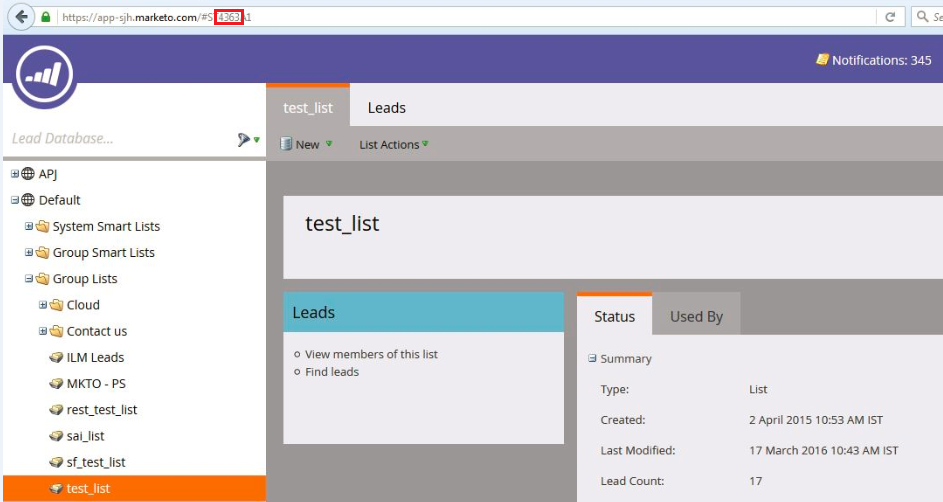Click the browser URL address bar
943x502 pixels.
[466, 17]
